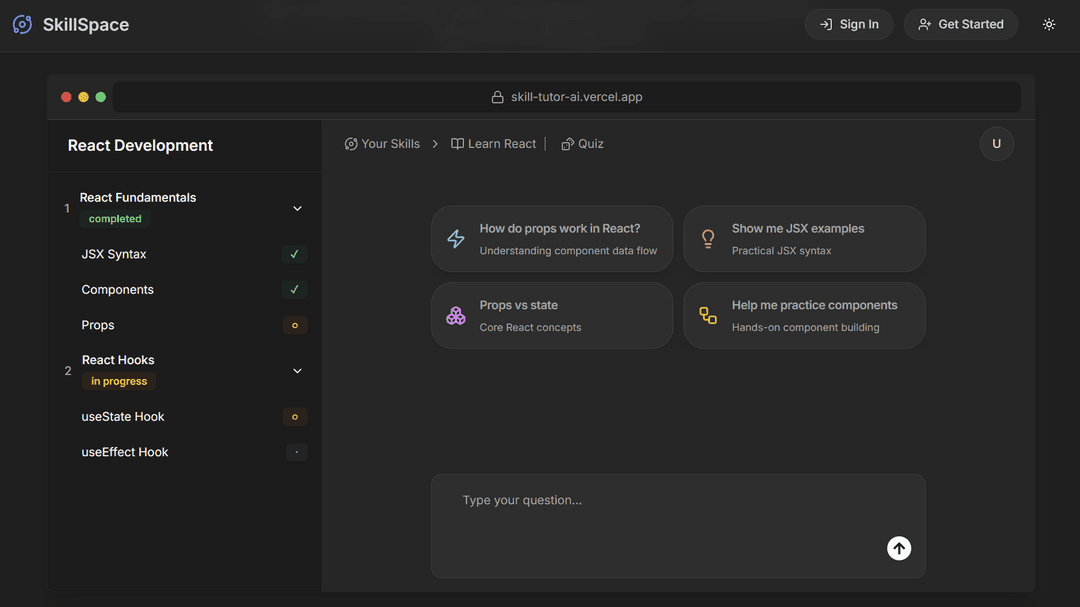Click the lock icon in address bar
This screenshot has height=607, width=1080.
pos(497,97)
